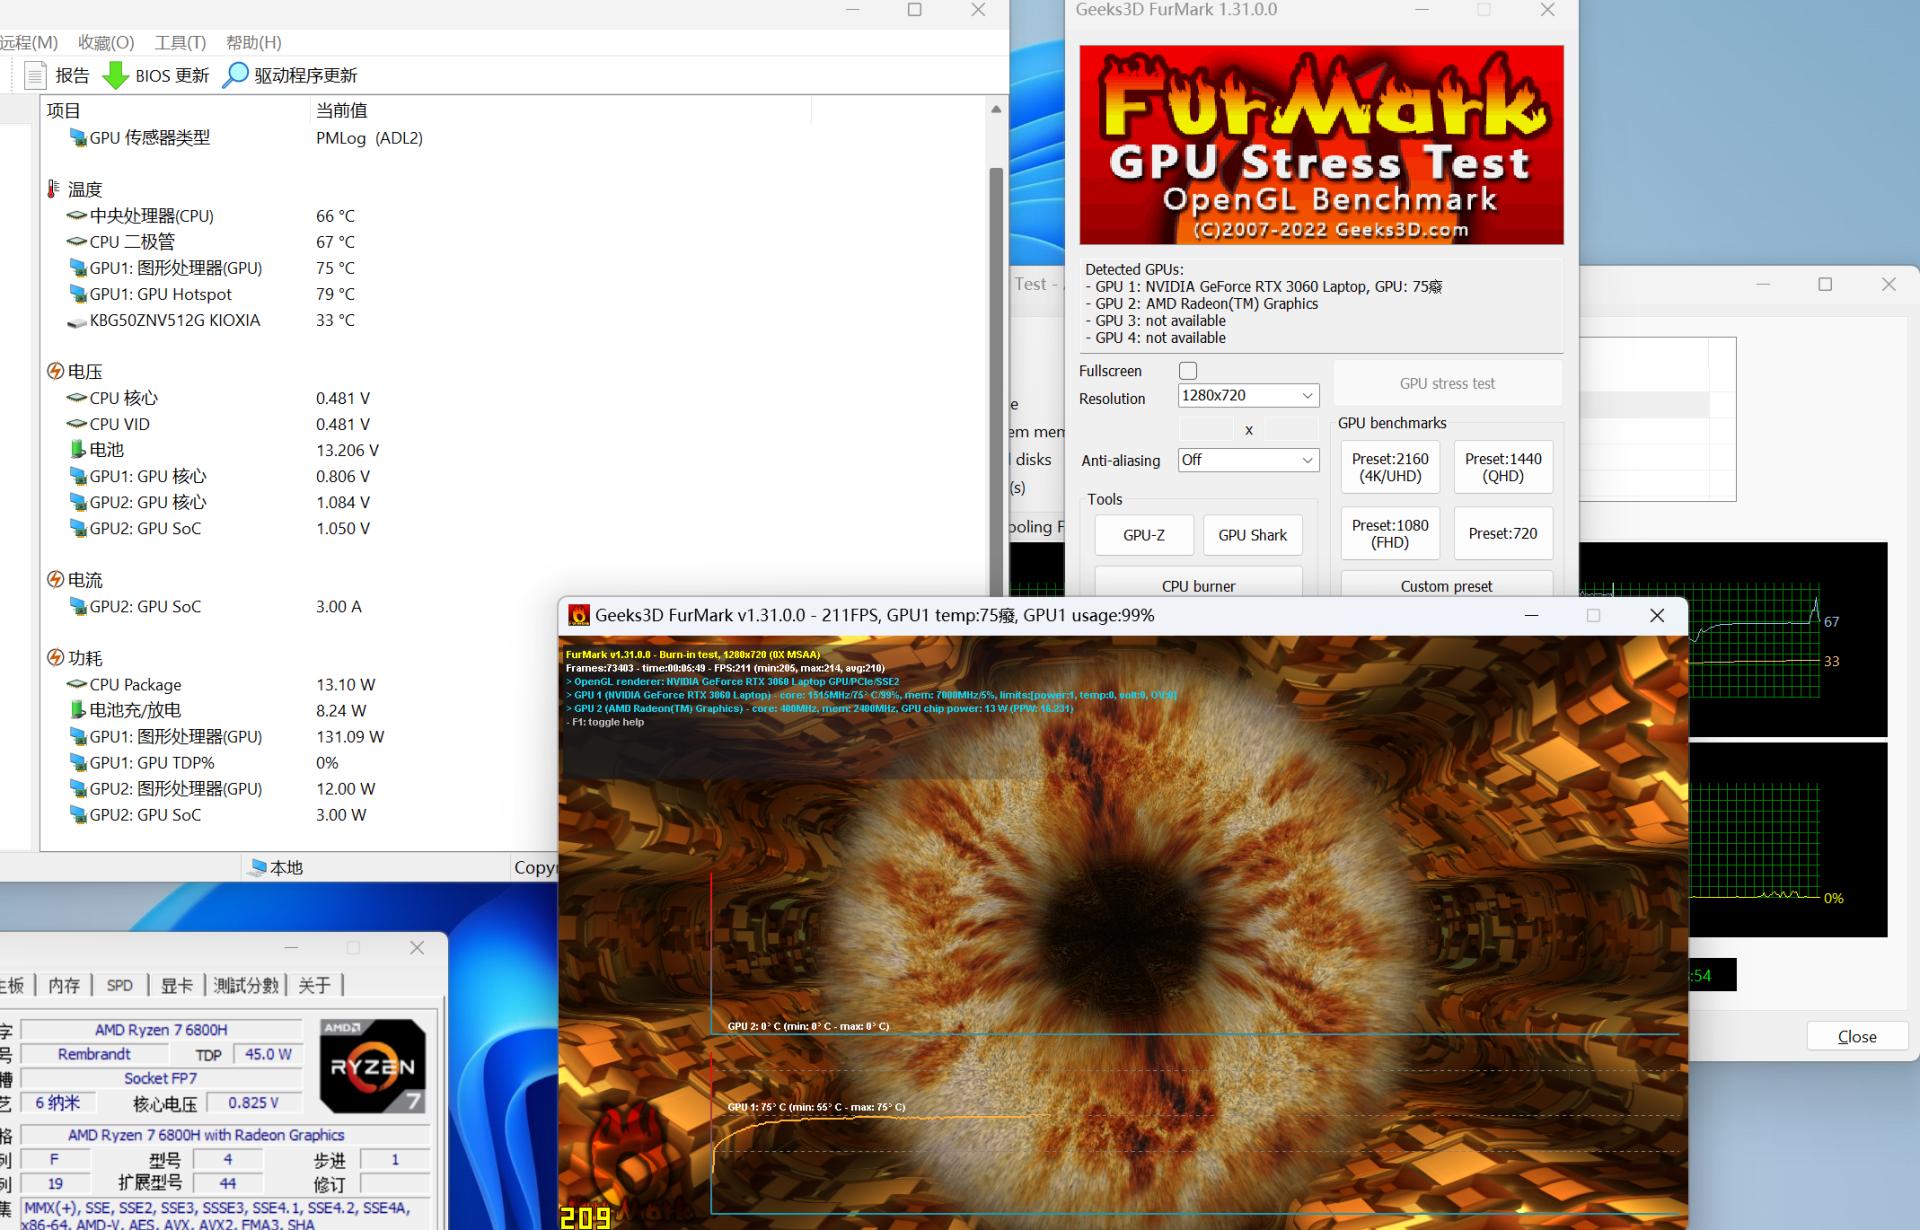
Task: Open the 帮助(H) menu
Action: pos(253,43)
